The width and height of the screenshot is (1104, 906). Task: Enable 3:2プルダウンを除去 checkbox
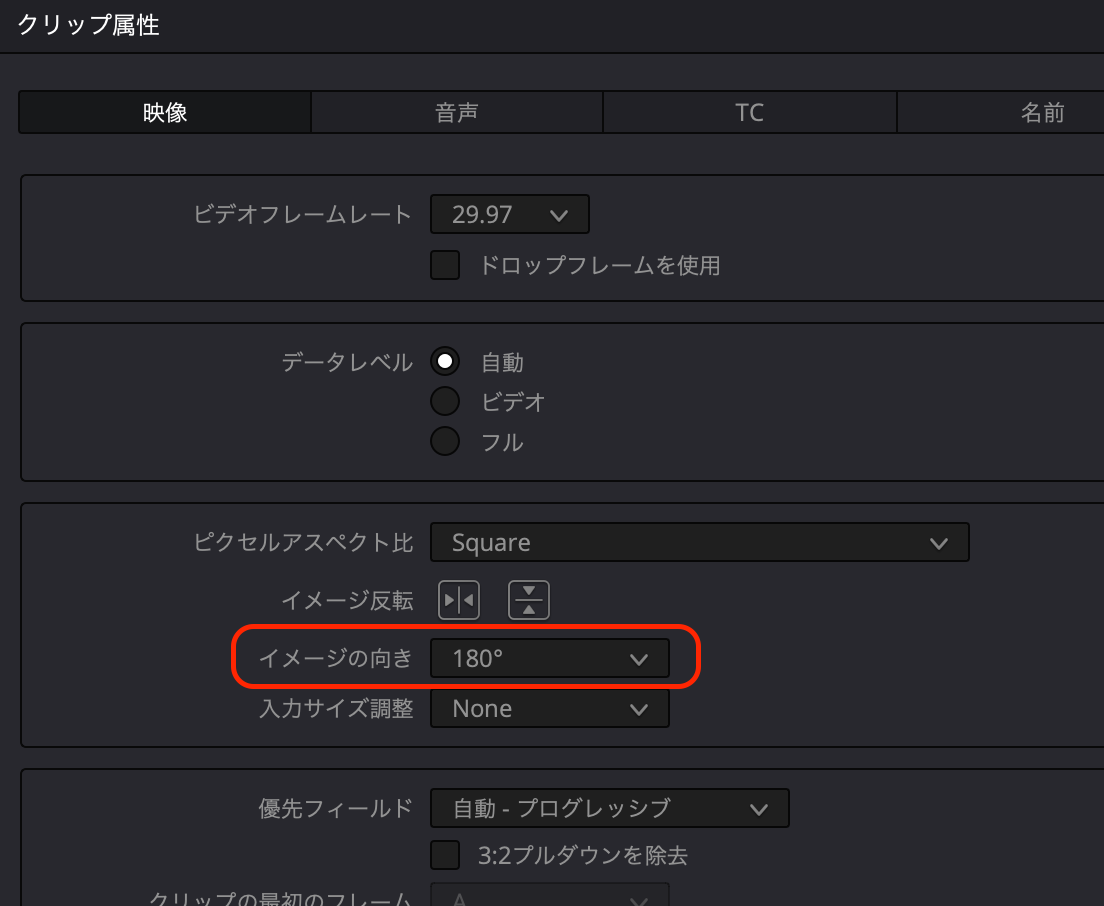pyautogui.click(x=445, y=855)
